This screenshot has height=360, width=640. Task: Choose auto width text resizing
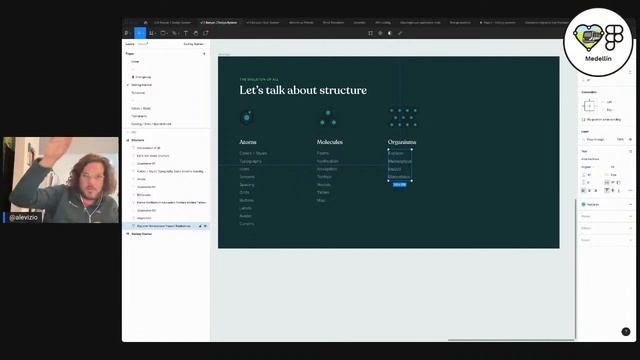point(607,182)
